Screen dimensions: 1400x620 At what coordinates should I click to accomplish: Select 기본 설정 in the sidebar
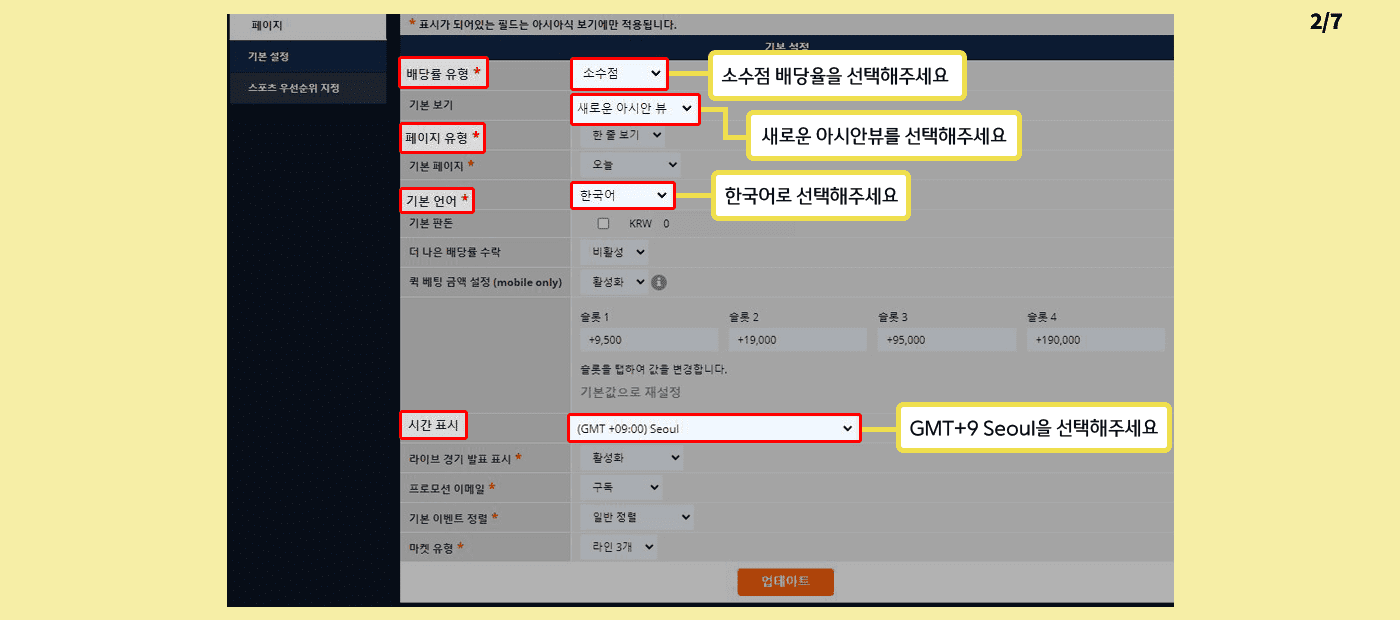point(306,57)
